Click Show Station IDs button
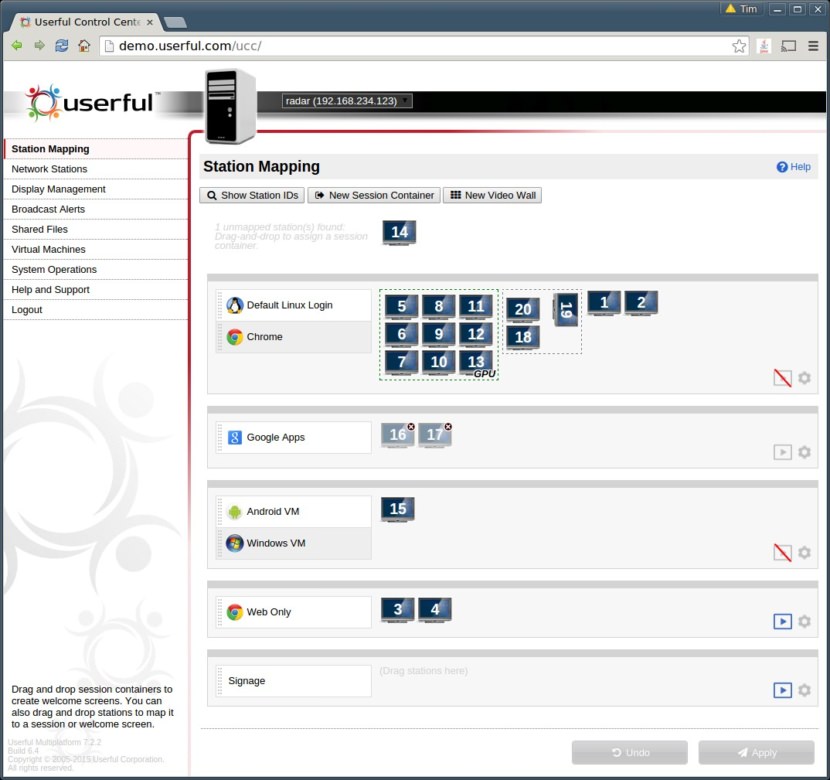The image size is (830, 780). (x=252, y=195)
